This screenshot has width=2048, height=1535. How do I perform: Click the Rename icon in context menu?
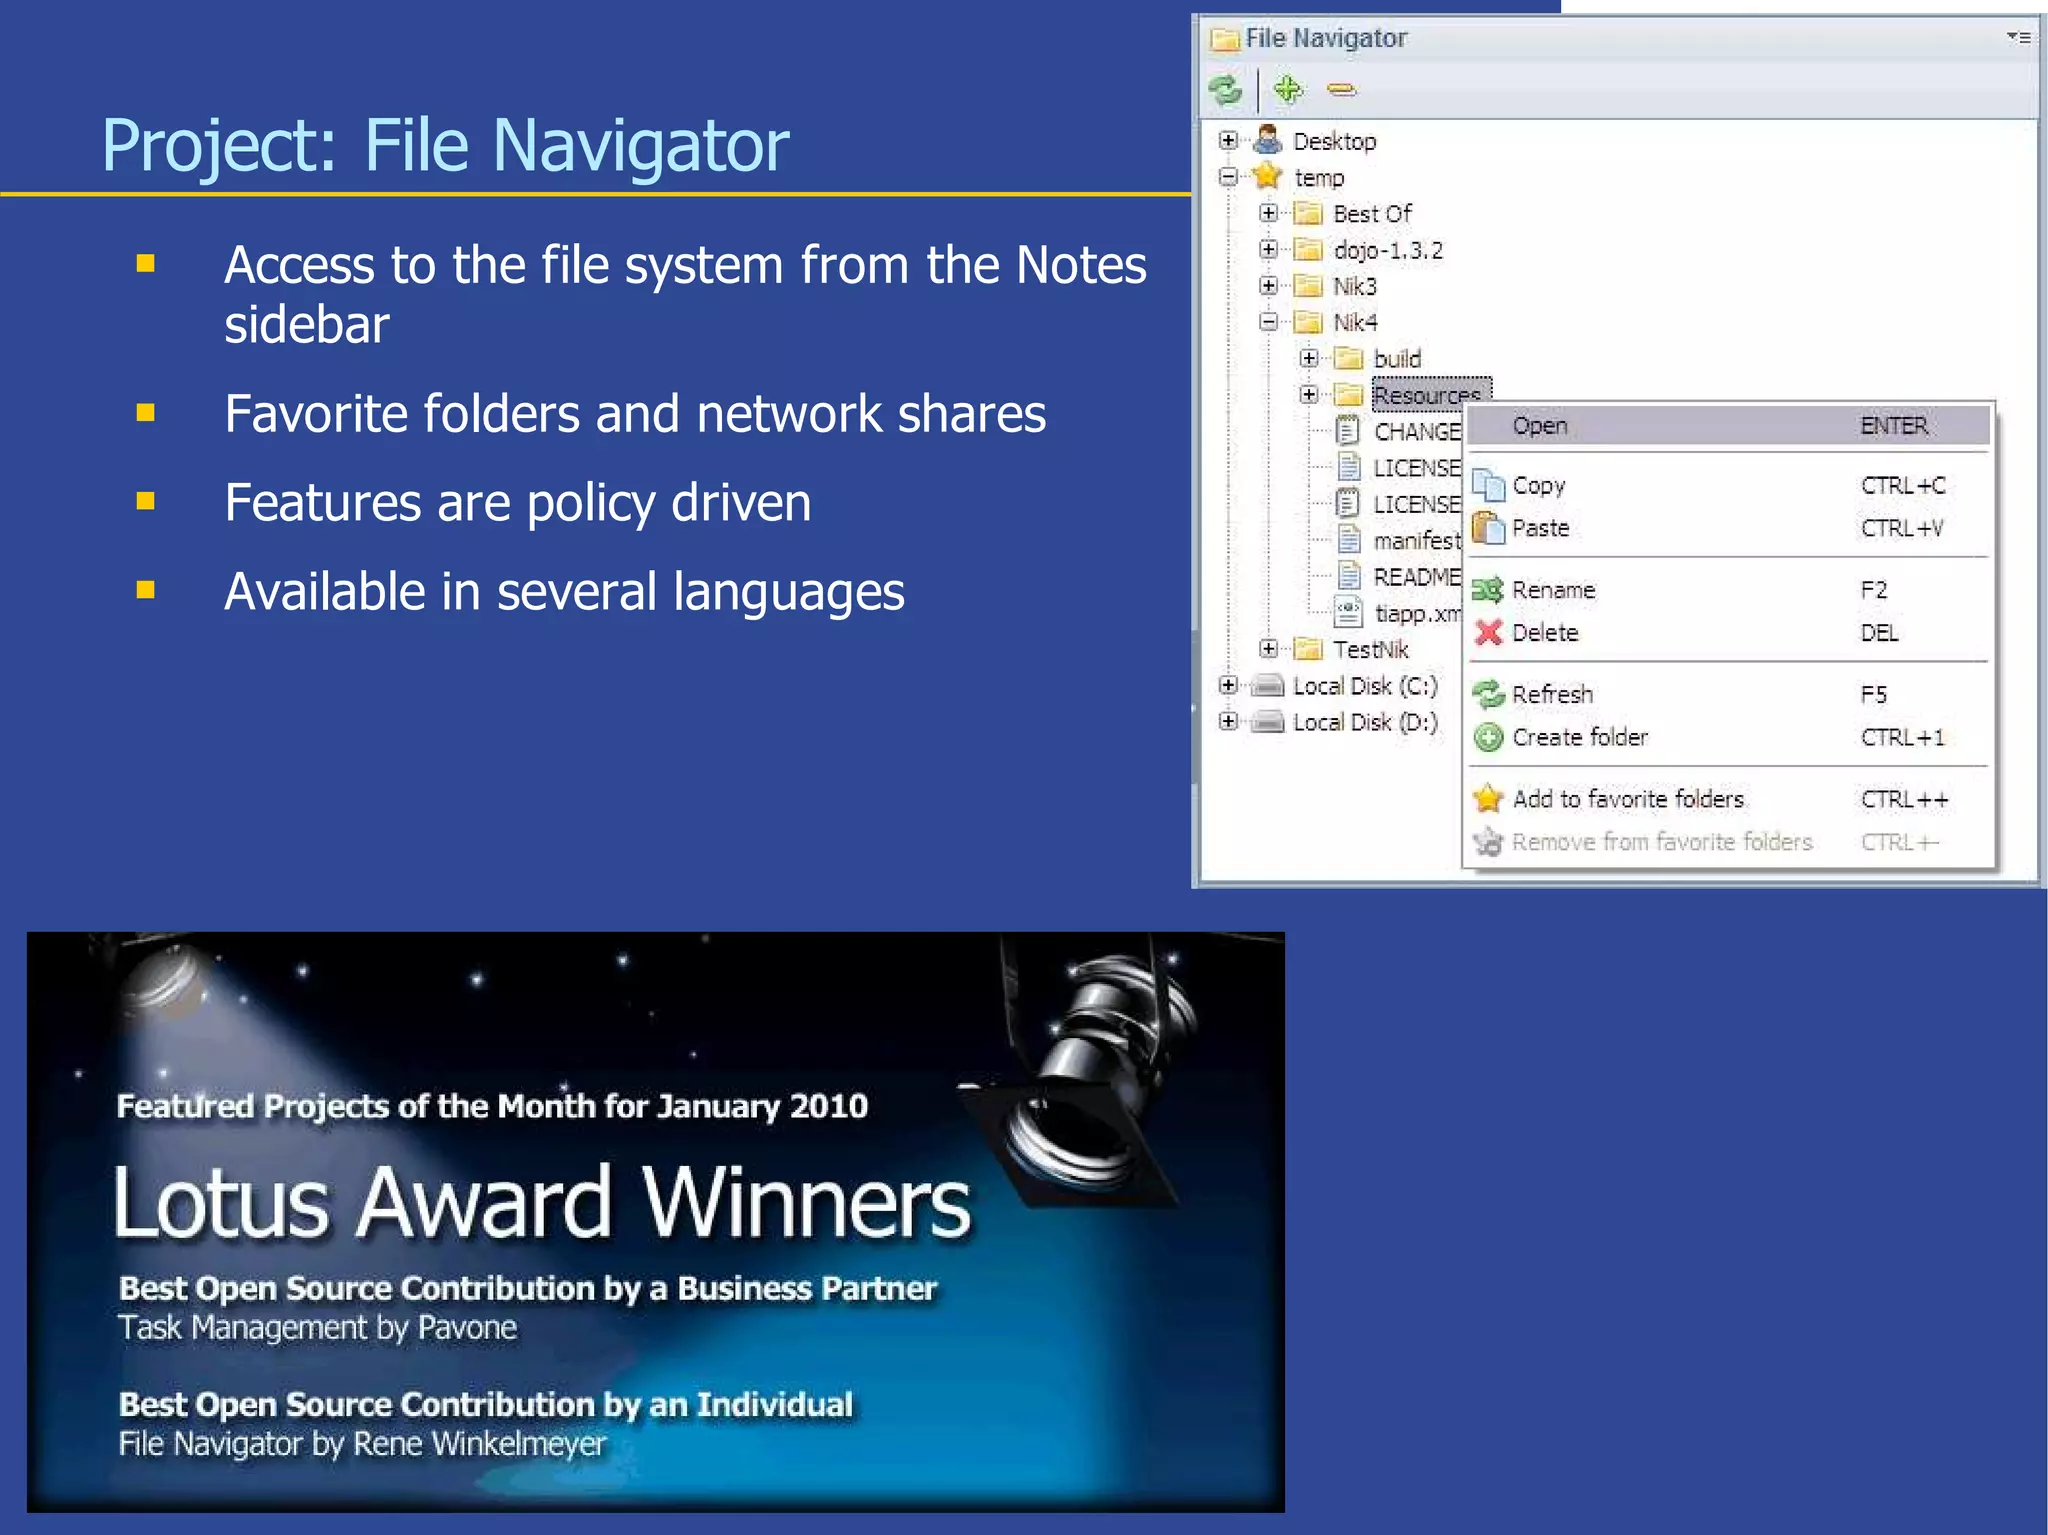click(1489, 590)
